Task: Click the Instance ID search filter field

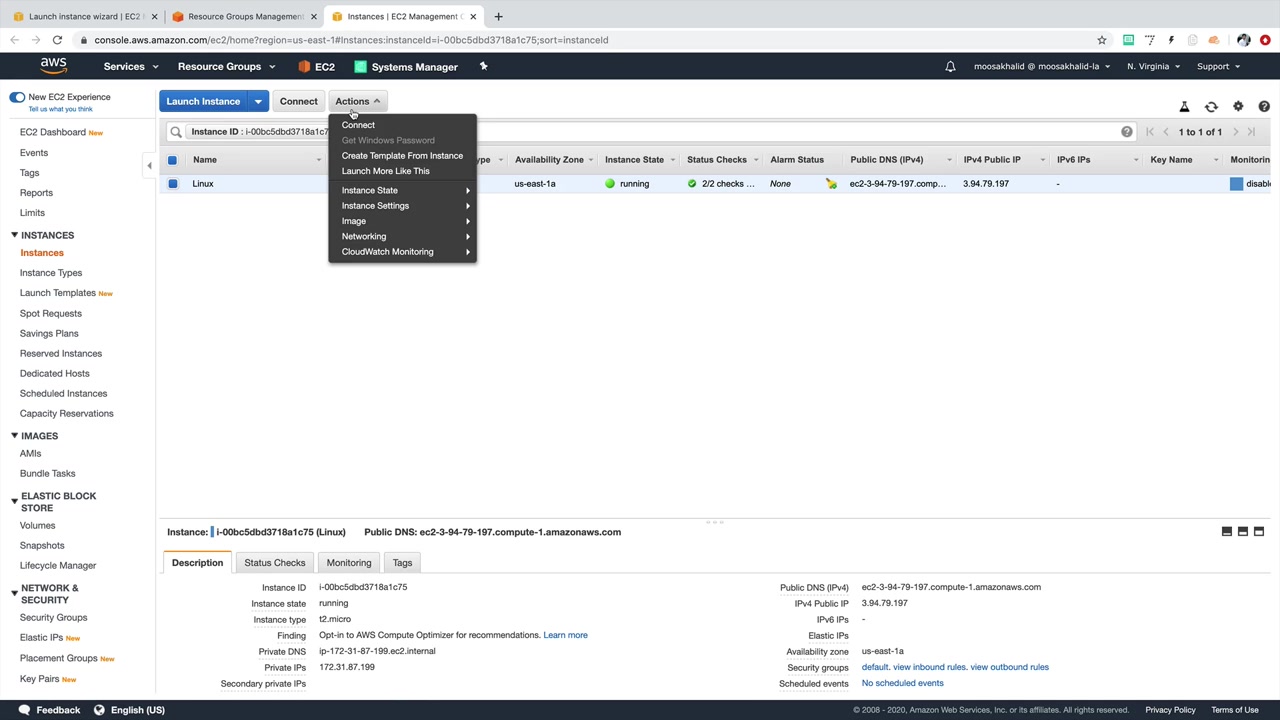Action: click(650, 132)
